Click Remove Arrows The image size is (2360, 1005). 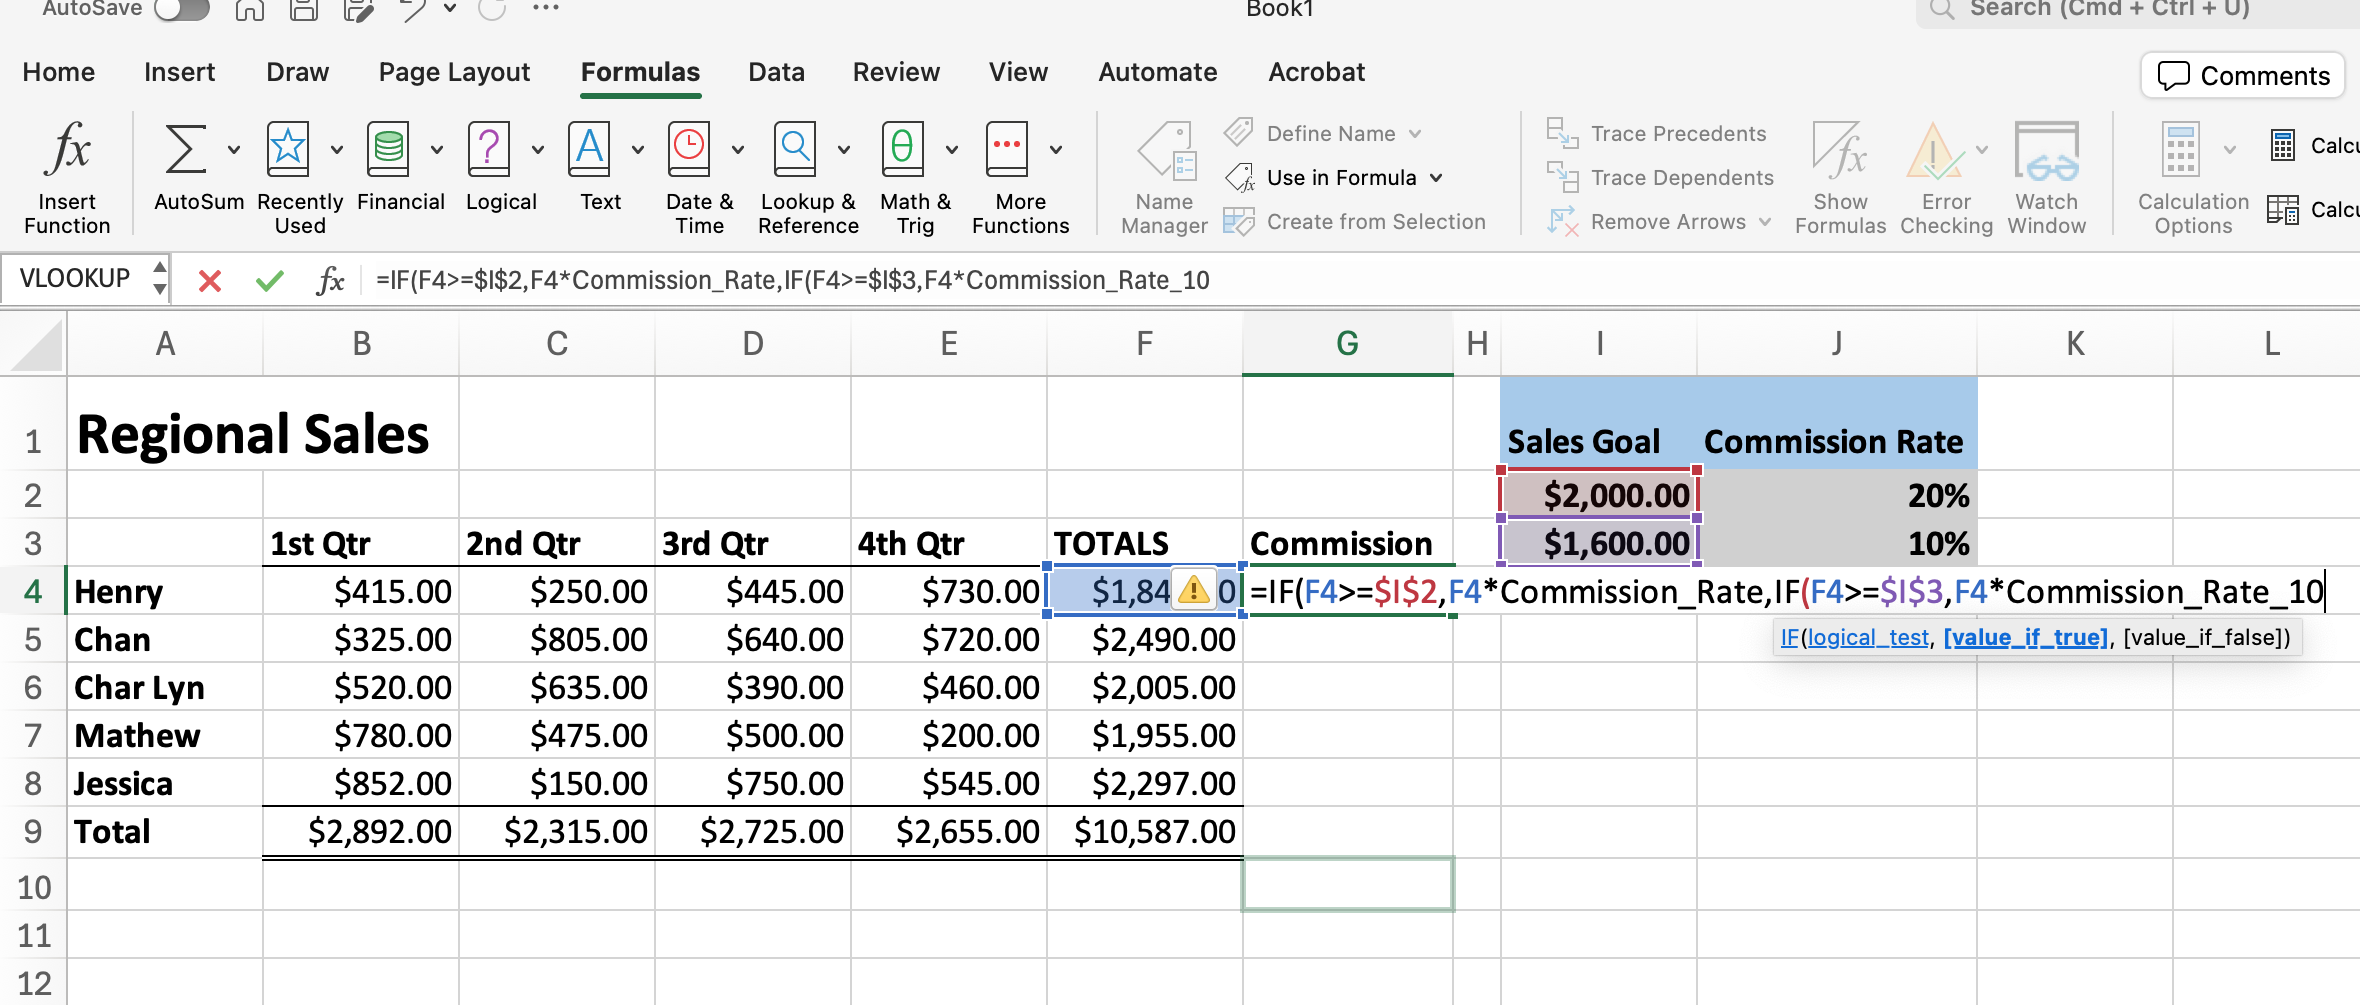pyautogui.click(x=1659, y=222)
